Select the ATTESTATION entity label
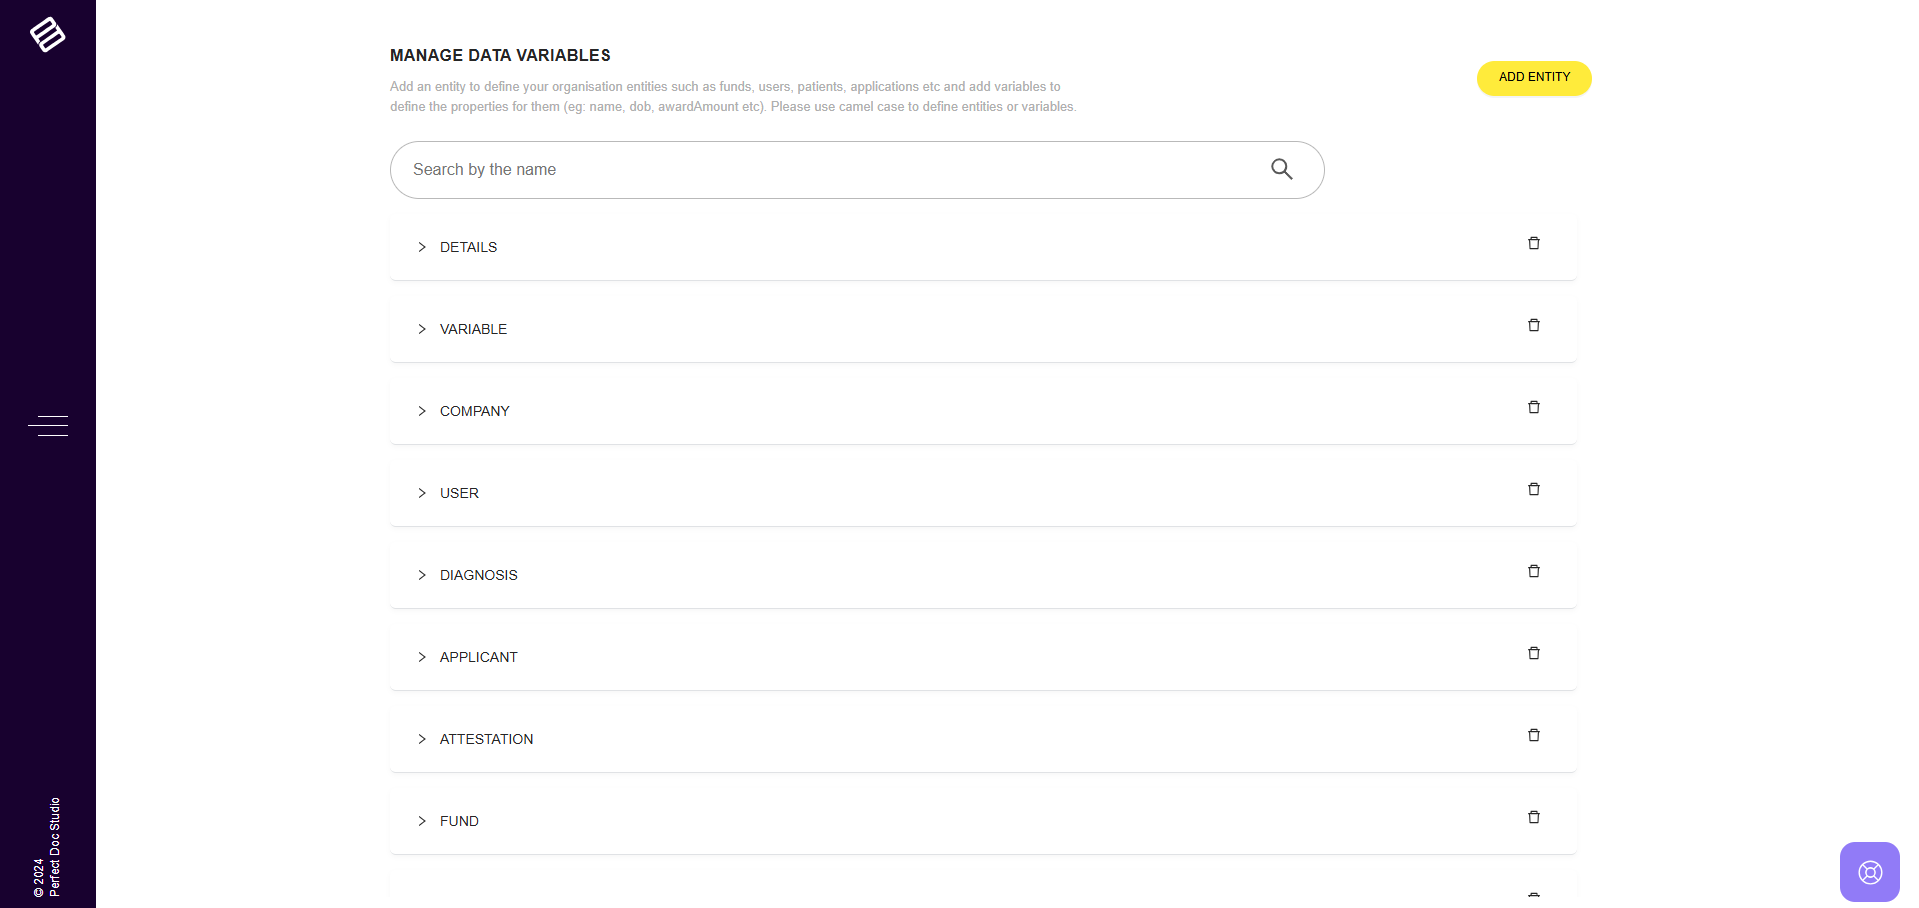This screenshot has height=908, width=1919. [x=486, y=739]
